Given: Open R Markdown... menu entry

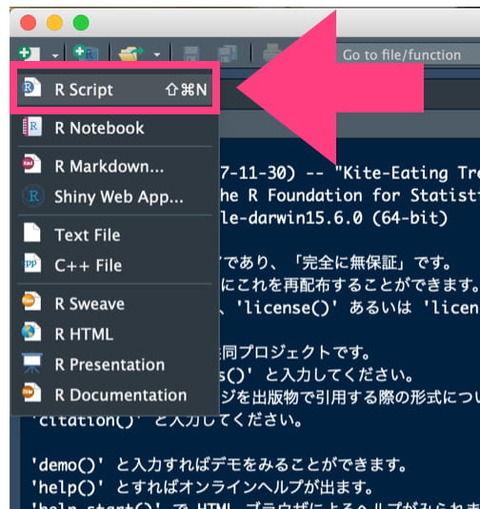Looking at the screenshot, I should (x=115, y=166).
